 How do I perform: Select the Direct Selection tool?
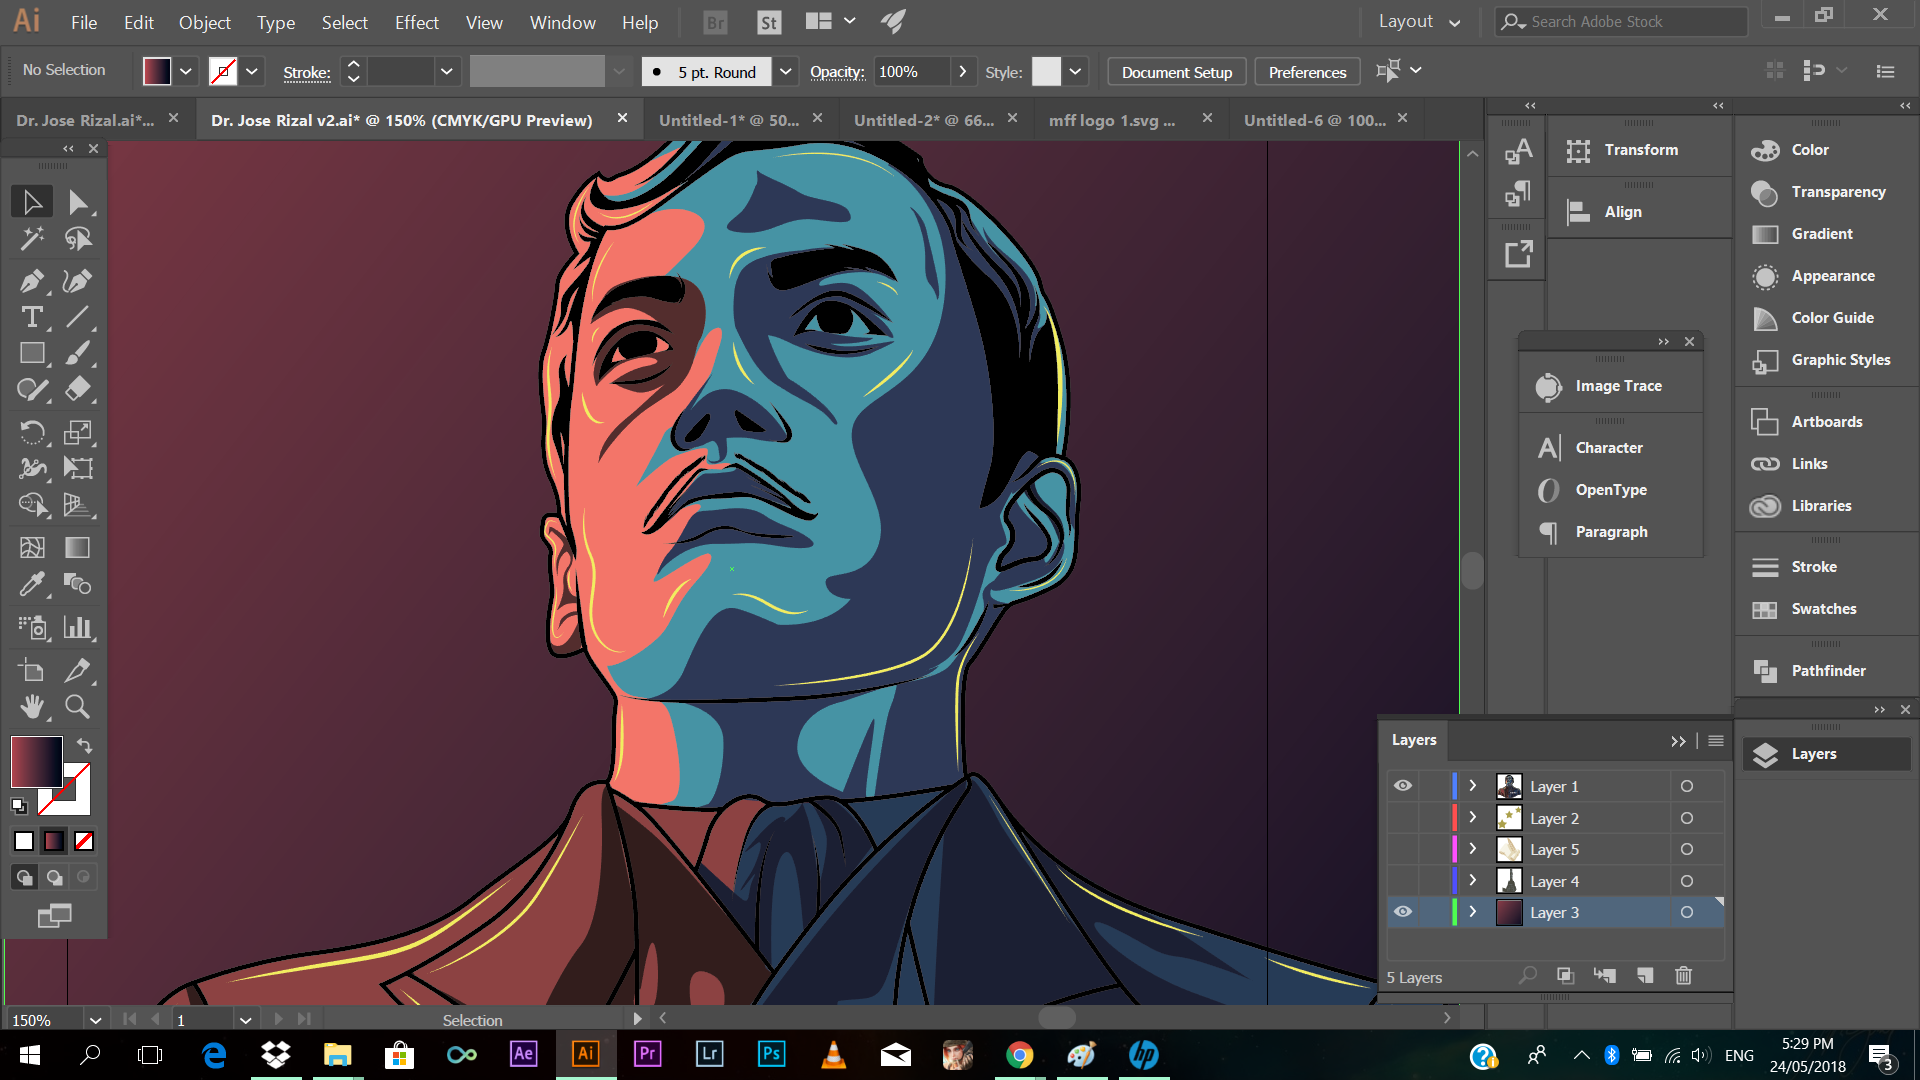point(78,202)
